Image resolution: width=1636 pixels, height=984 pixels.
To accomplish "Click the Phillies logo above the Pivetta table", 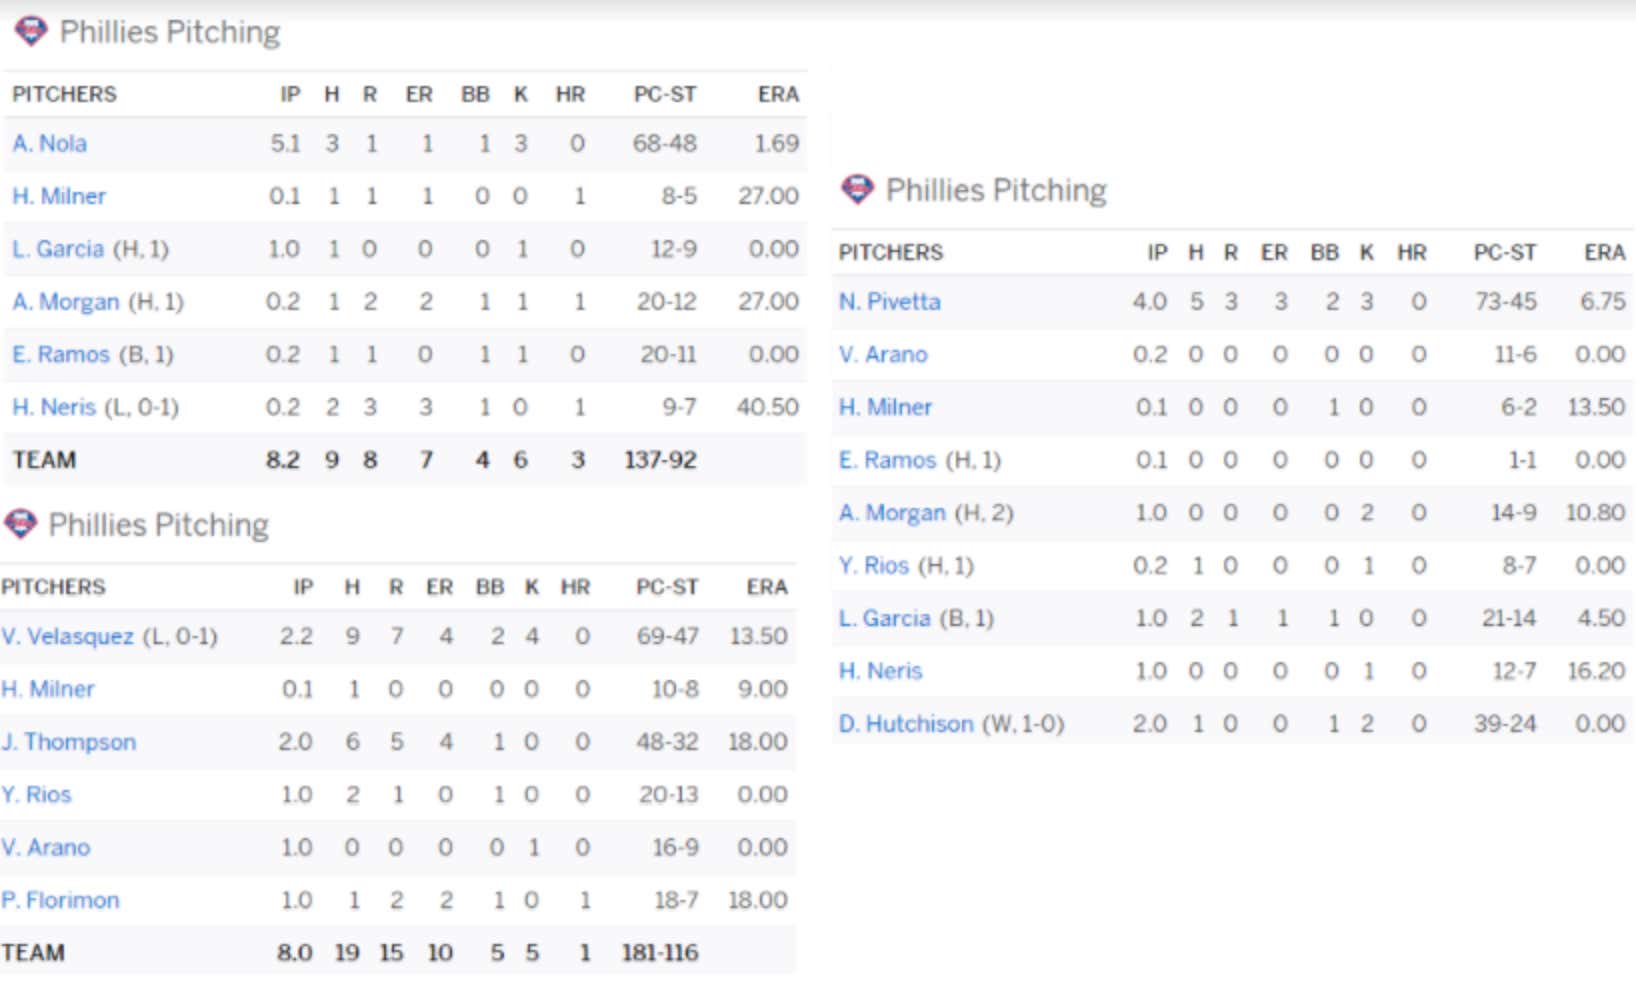I will click(858, 189).
